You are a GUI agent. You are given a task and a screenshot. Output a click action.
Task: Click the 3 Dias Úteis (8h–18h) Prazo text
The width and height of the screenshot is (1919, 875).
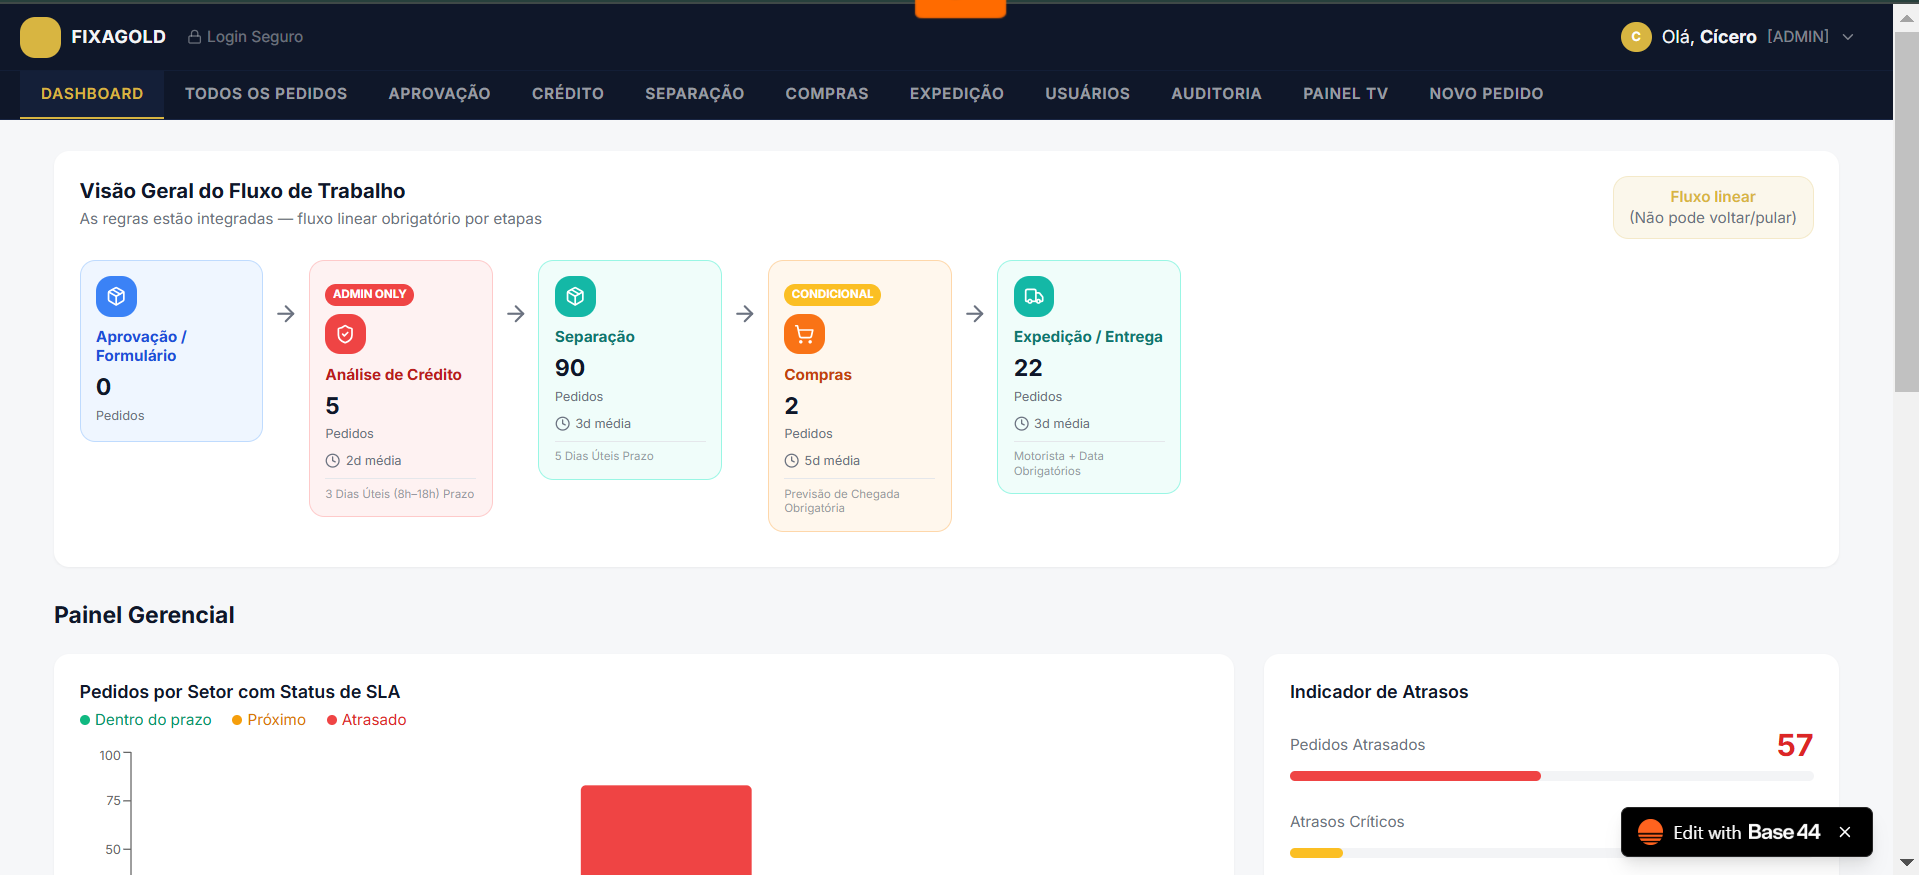click(x=400, y=494)
